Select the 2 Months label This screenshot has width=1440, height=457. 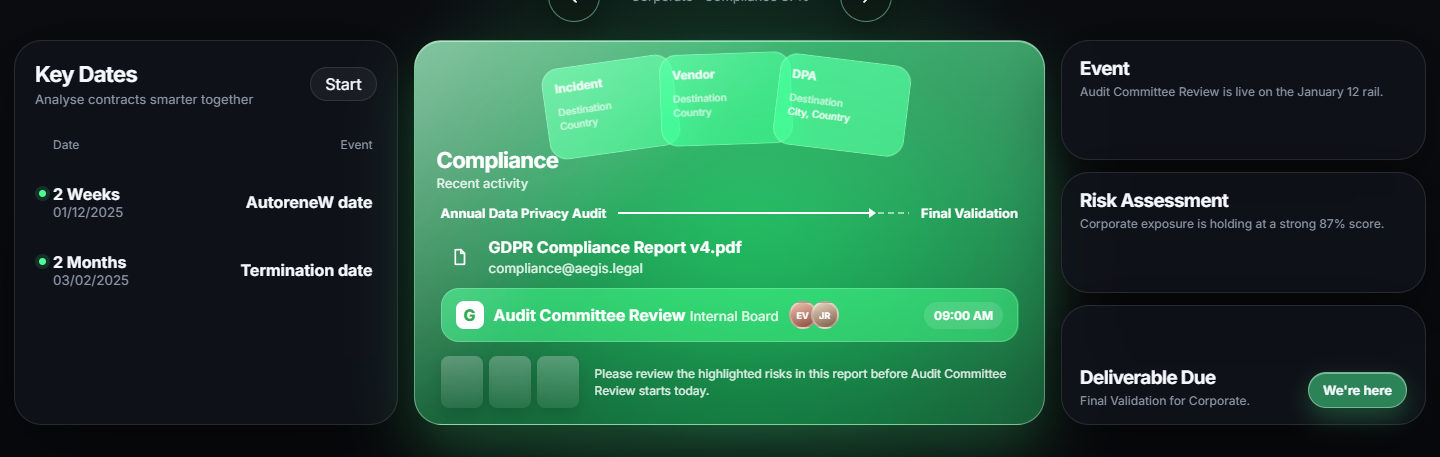pos(90,262)
